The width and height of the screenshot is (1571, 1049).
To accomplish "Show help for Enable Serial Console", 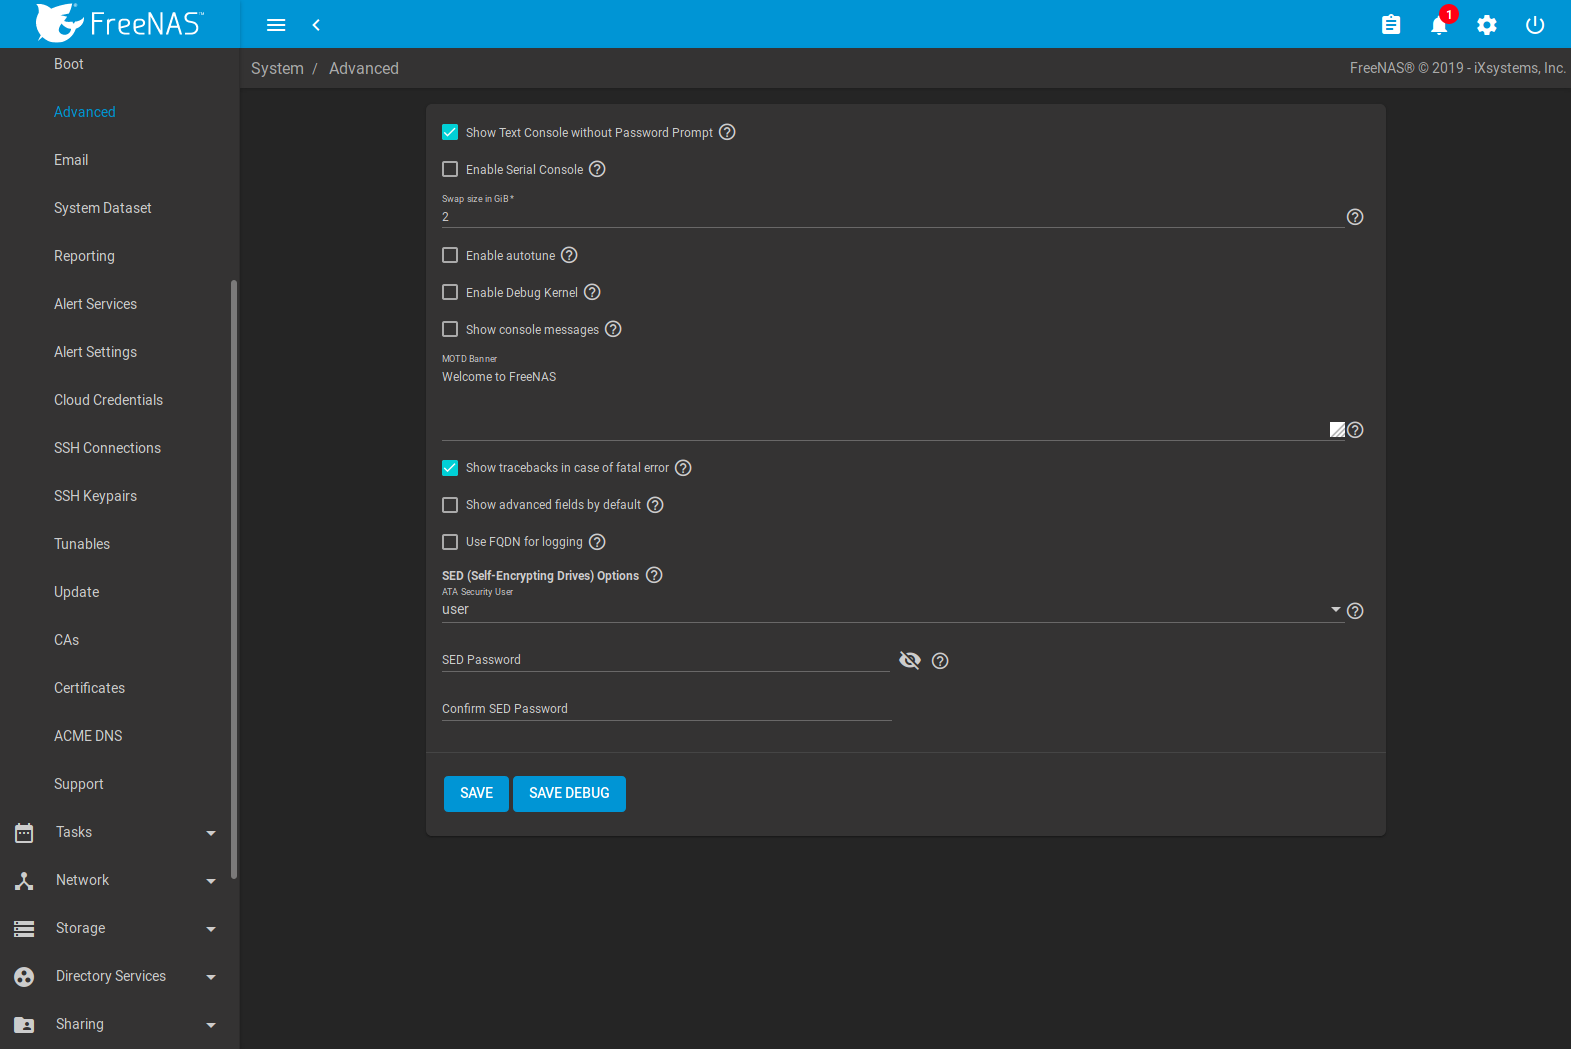I will click(x=597, y=169).
